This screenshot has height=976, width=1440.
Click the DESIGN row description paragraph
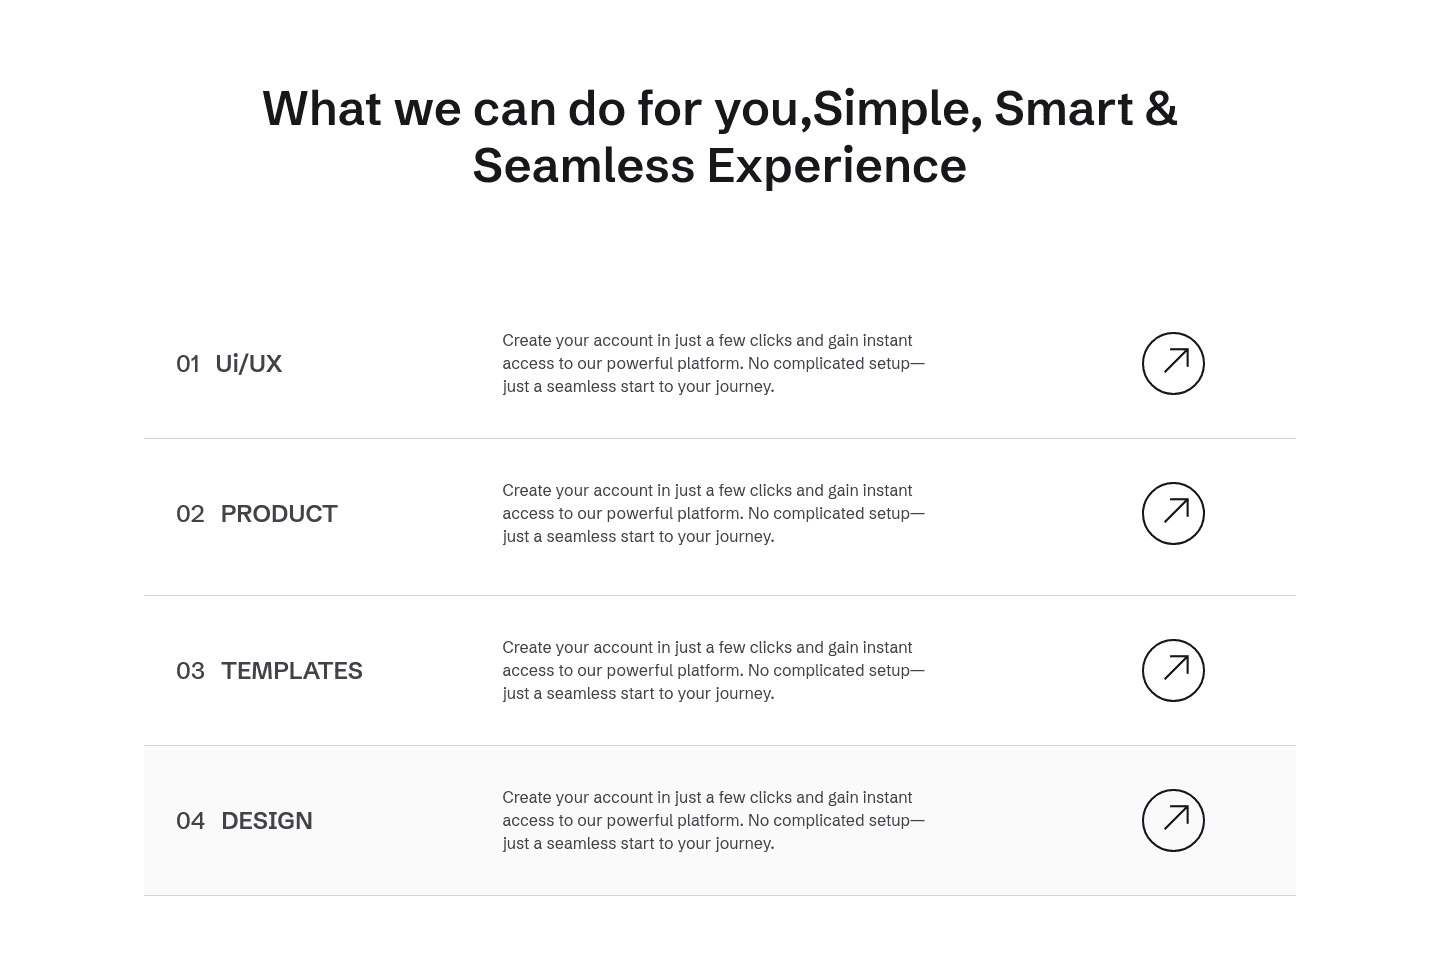click(713, 820)
